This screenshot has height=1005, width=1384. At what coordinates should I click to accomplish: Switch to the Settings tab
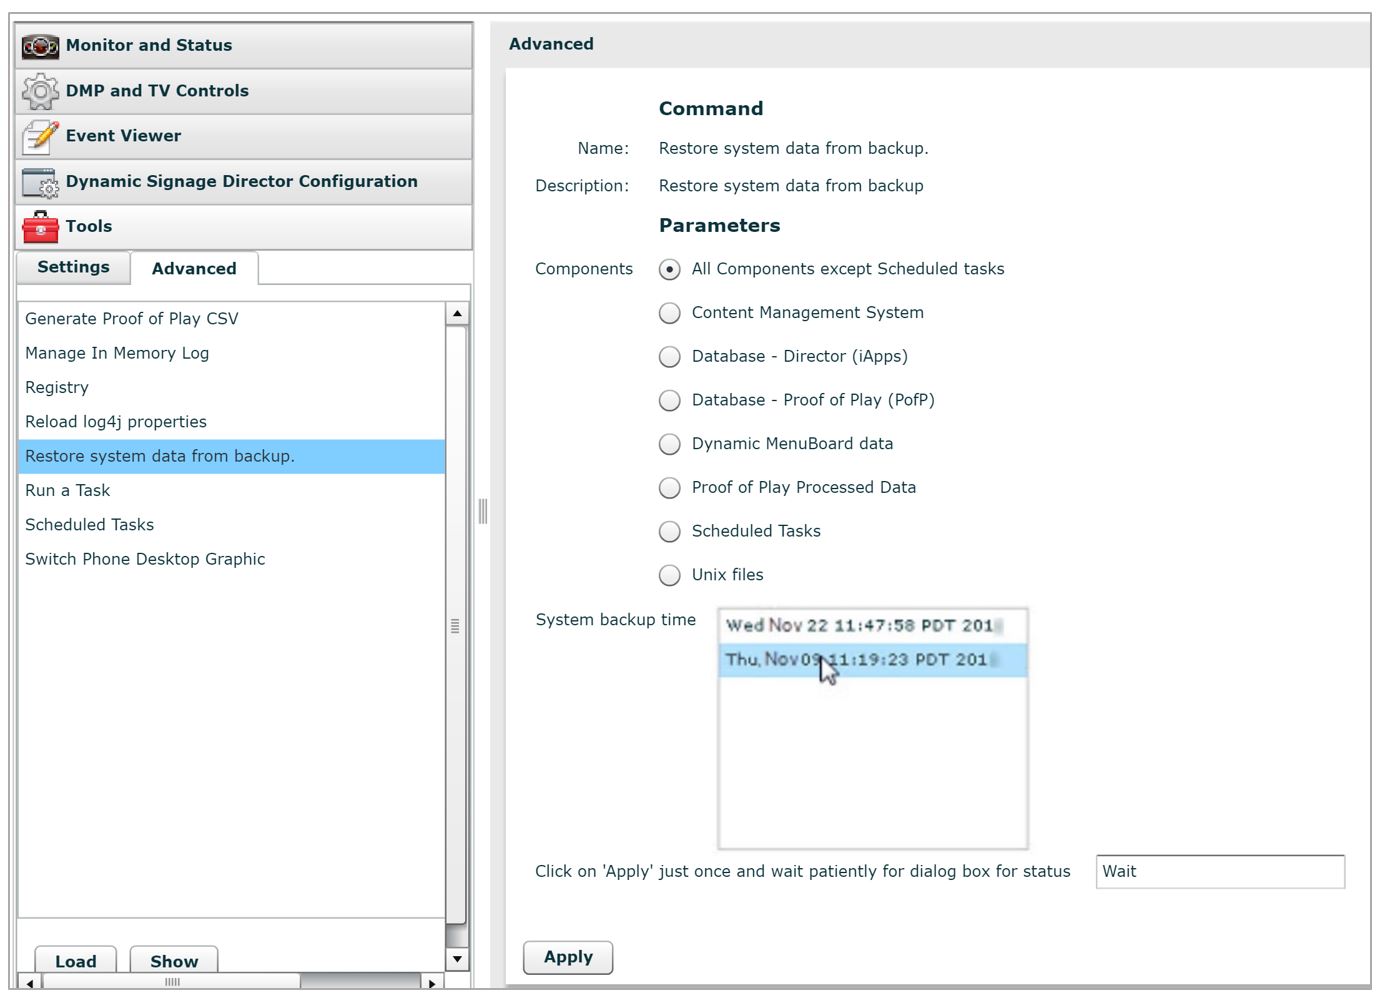point(72,267)
